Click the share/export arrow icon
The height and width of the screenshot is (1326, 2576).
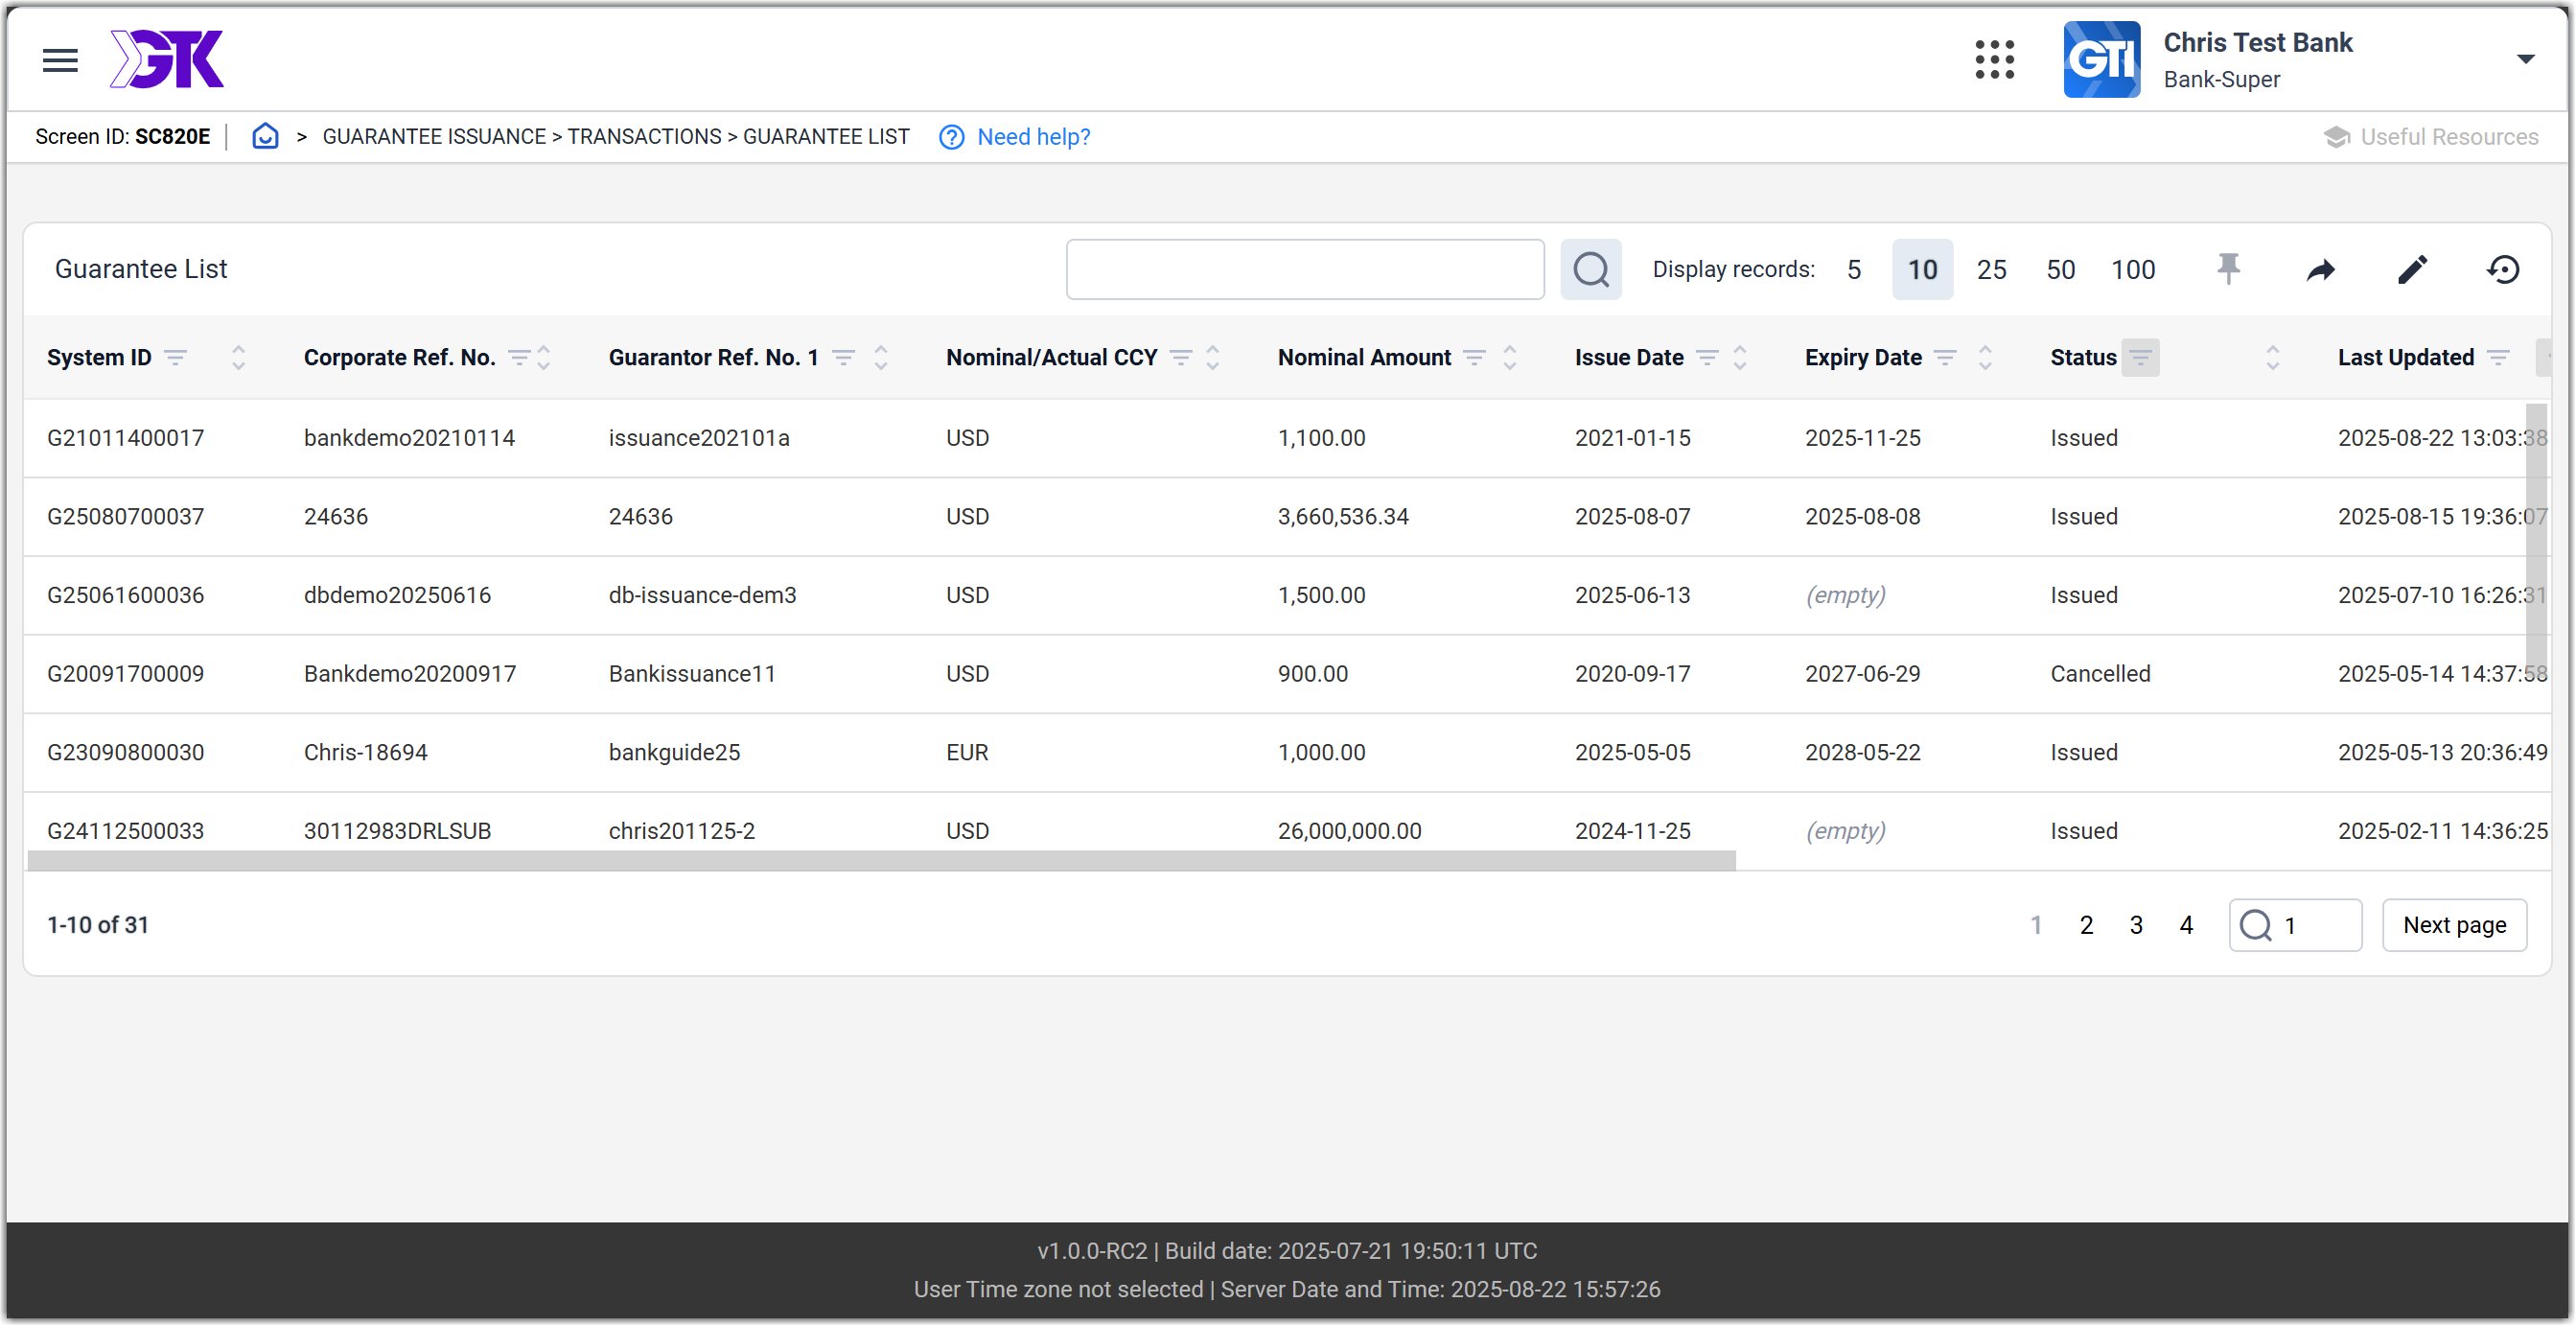2320,269
